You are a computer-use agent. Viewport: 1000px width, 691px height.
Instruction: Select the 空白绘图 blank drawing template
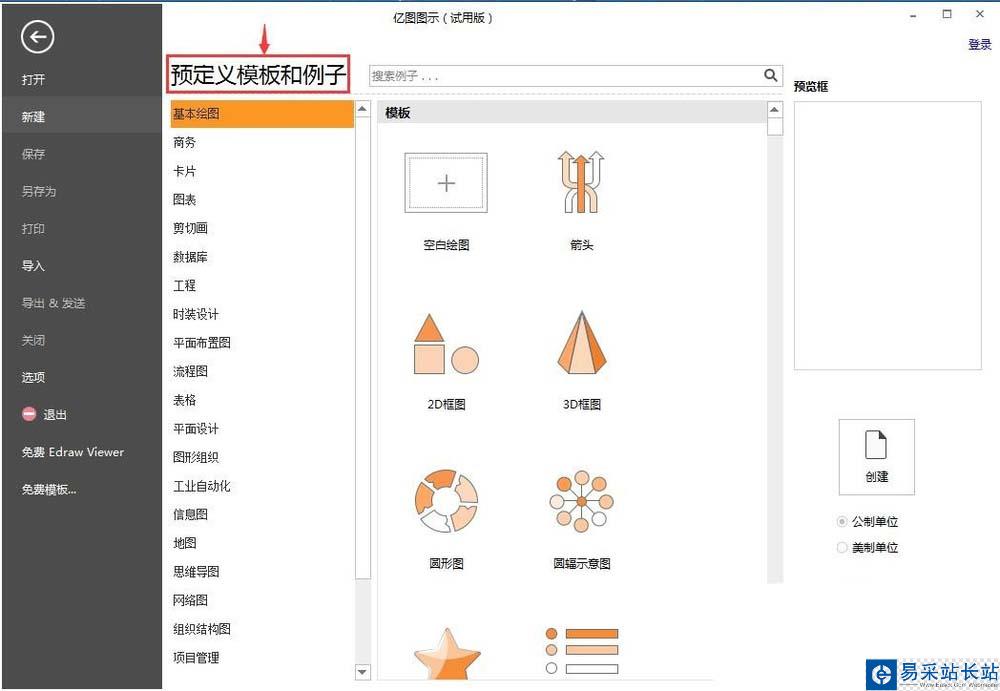[x=446, y=182]
